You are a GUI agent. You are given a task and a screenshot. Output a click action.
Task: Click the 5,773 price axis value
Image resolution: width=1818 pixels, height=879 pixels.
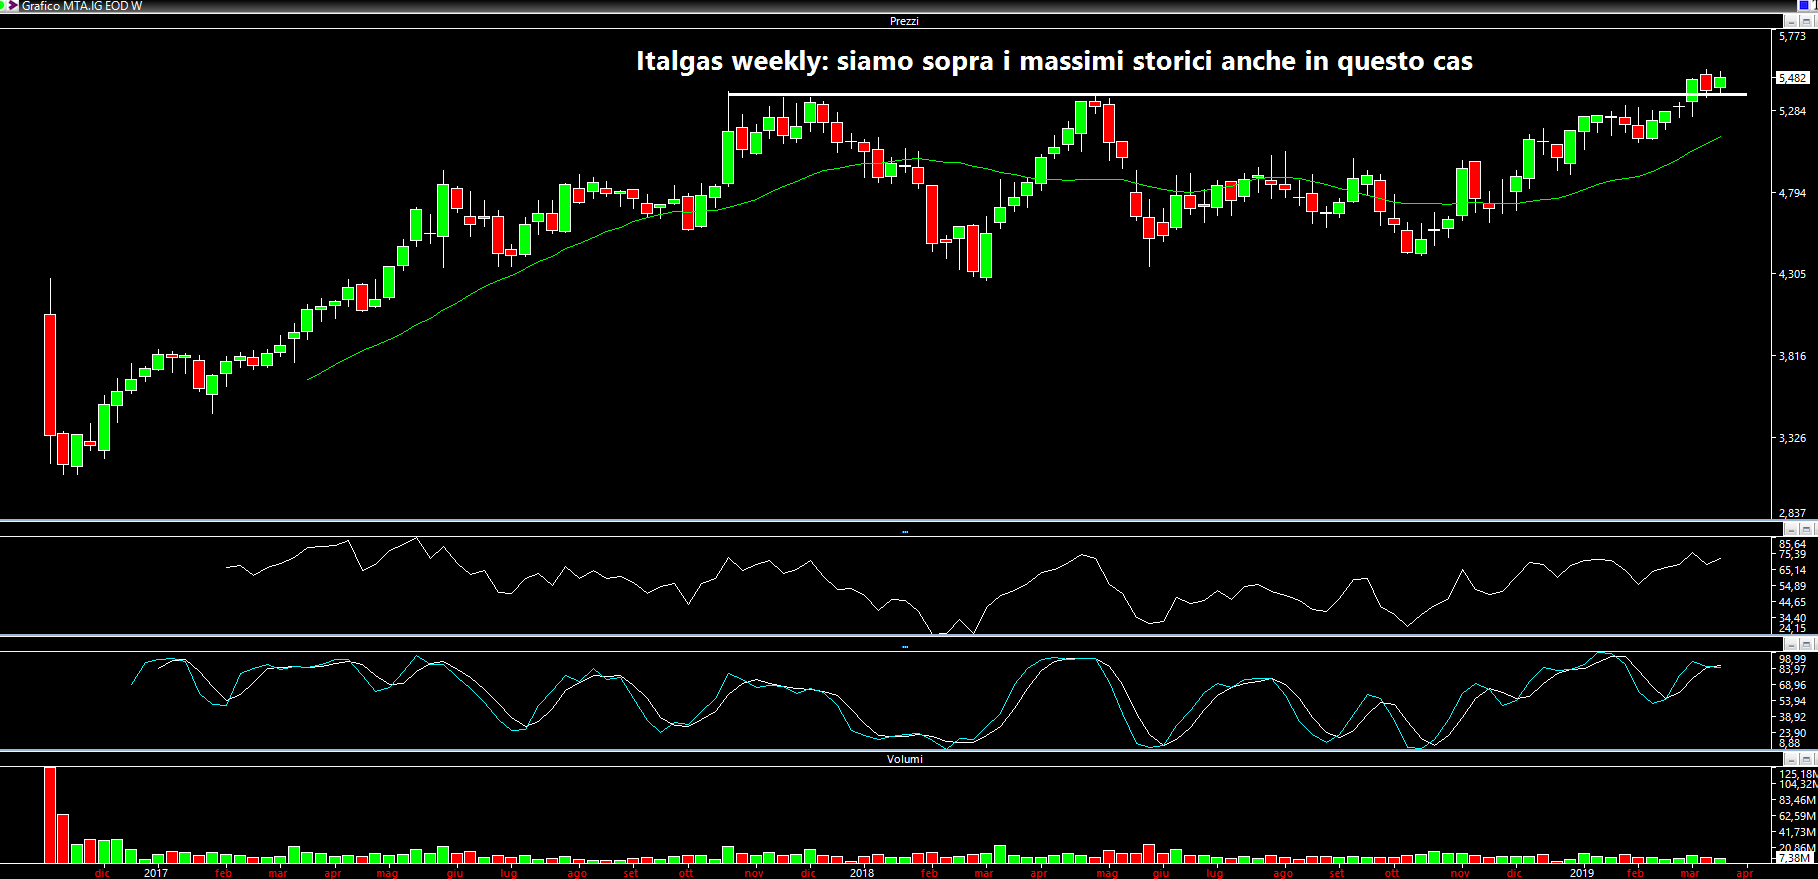1792,36
